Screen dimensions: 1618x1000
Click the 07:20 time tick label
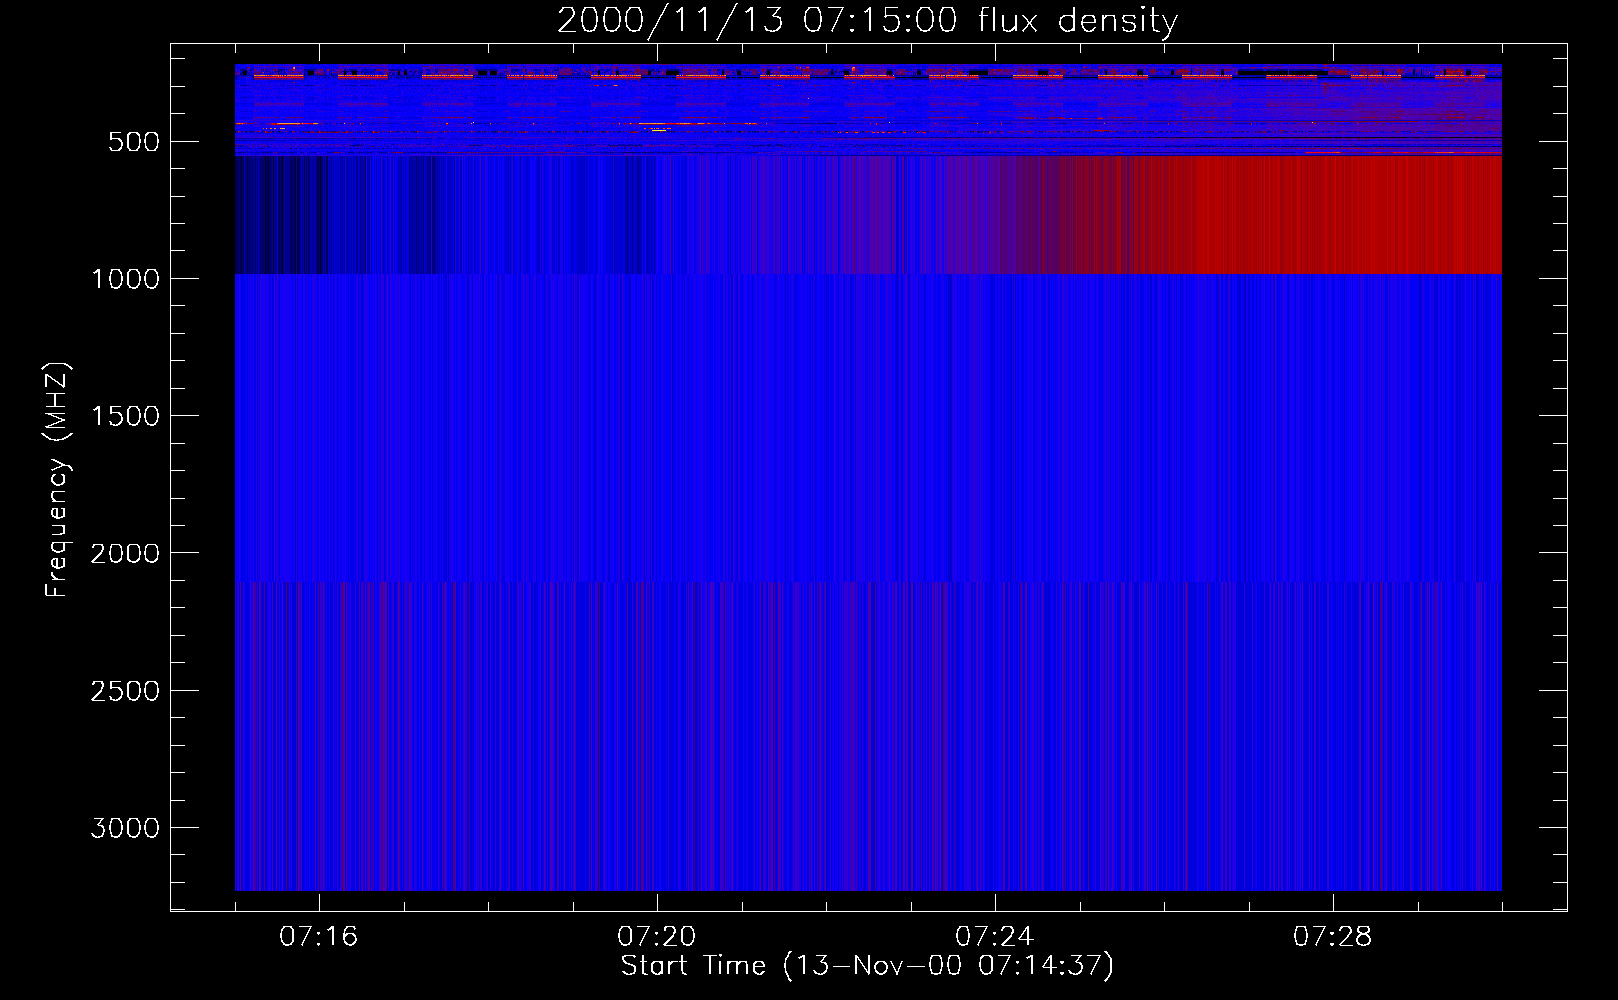pyautogui.click(x=656, y=937)
